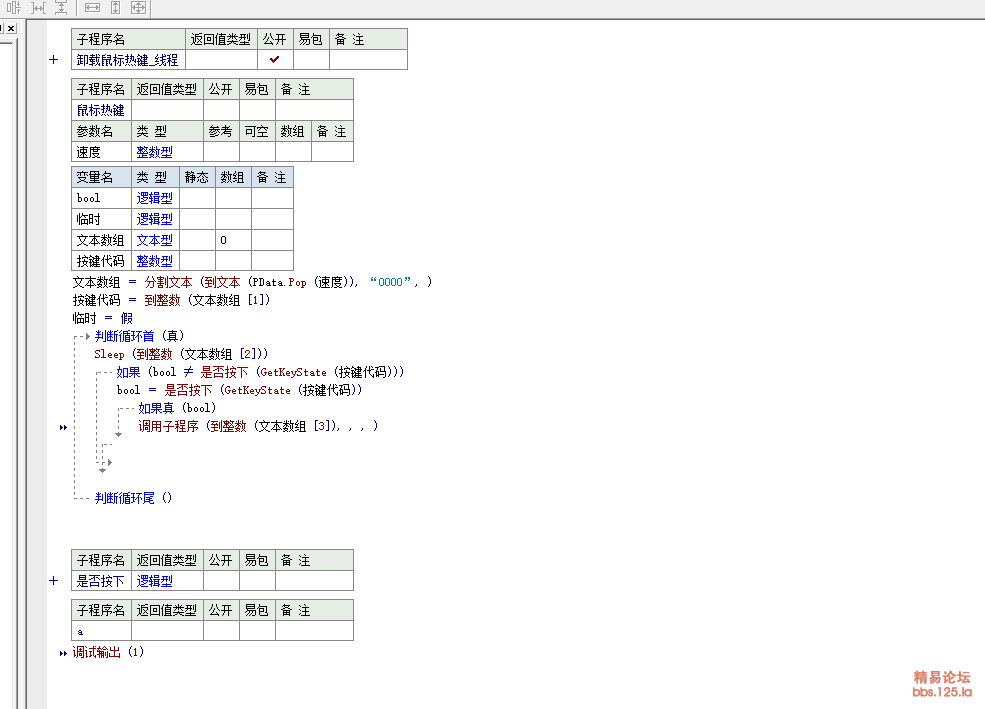Click the 备注 cell of 鼠标热键 subroutine
Screen dimensions: 985x709
coord(314,110)
